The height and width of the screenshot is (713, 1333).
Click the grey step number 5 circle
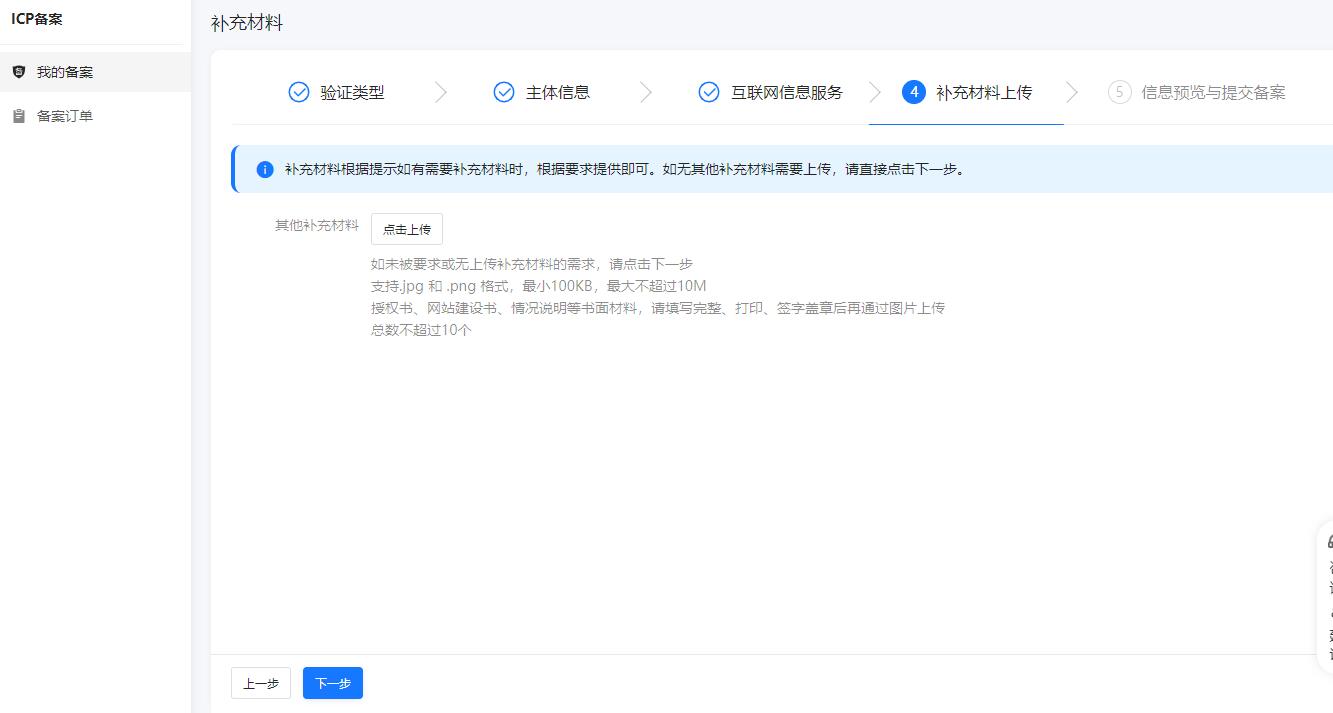(1119, 92)
